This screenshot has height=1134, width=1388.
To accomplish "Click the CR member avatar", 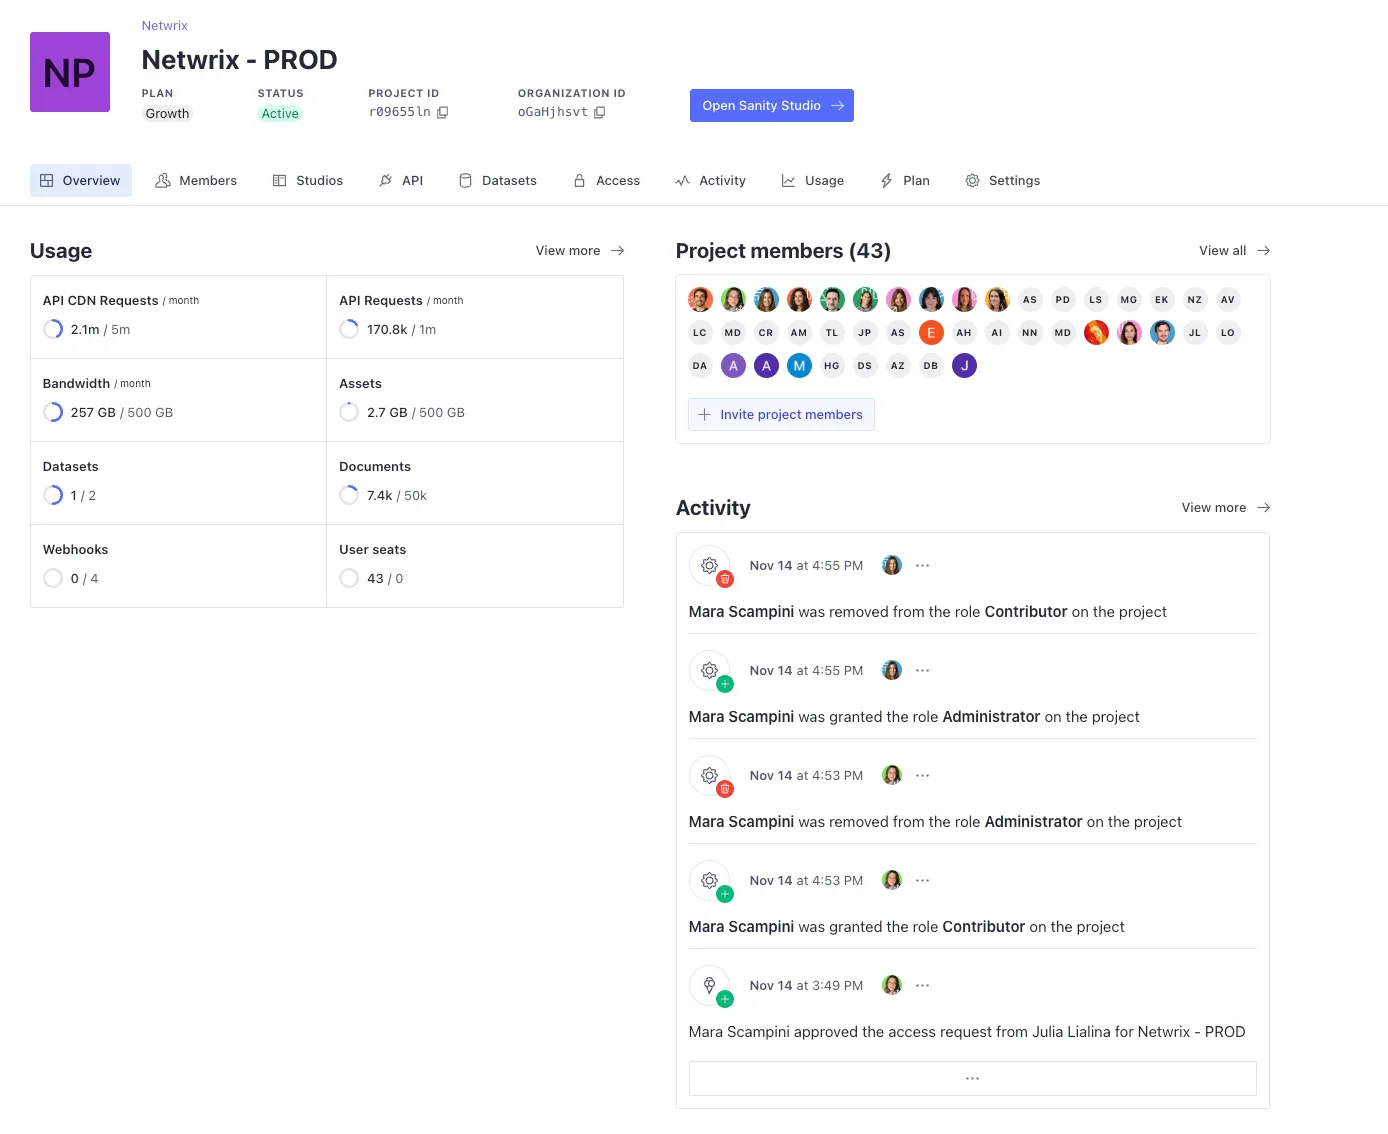I will click(x=766, y=333).
